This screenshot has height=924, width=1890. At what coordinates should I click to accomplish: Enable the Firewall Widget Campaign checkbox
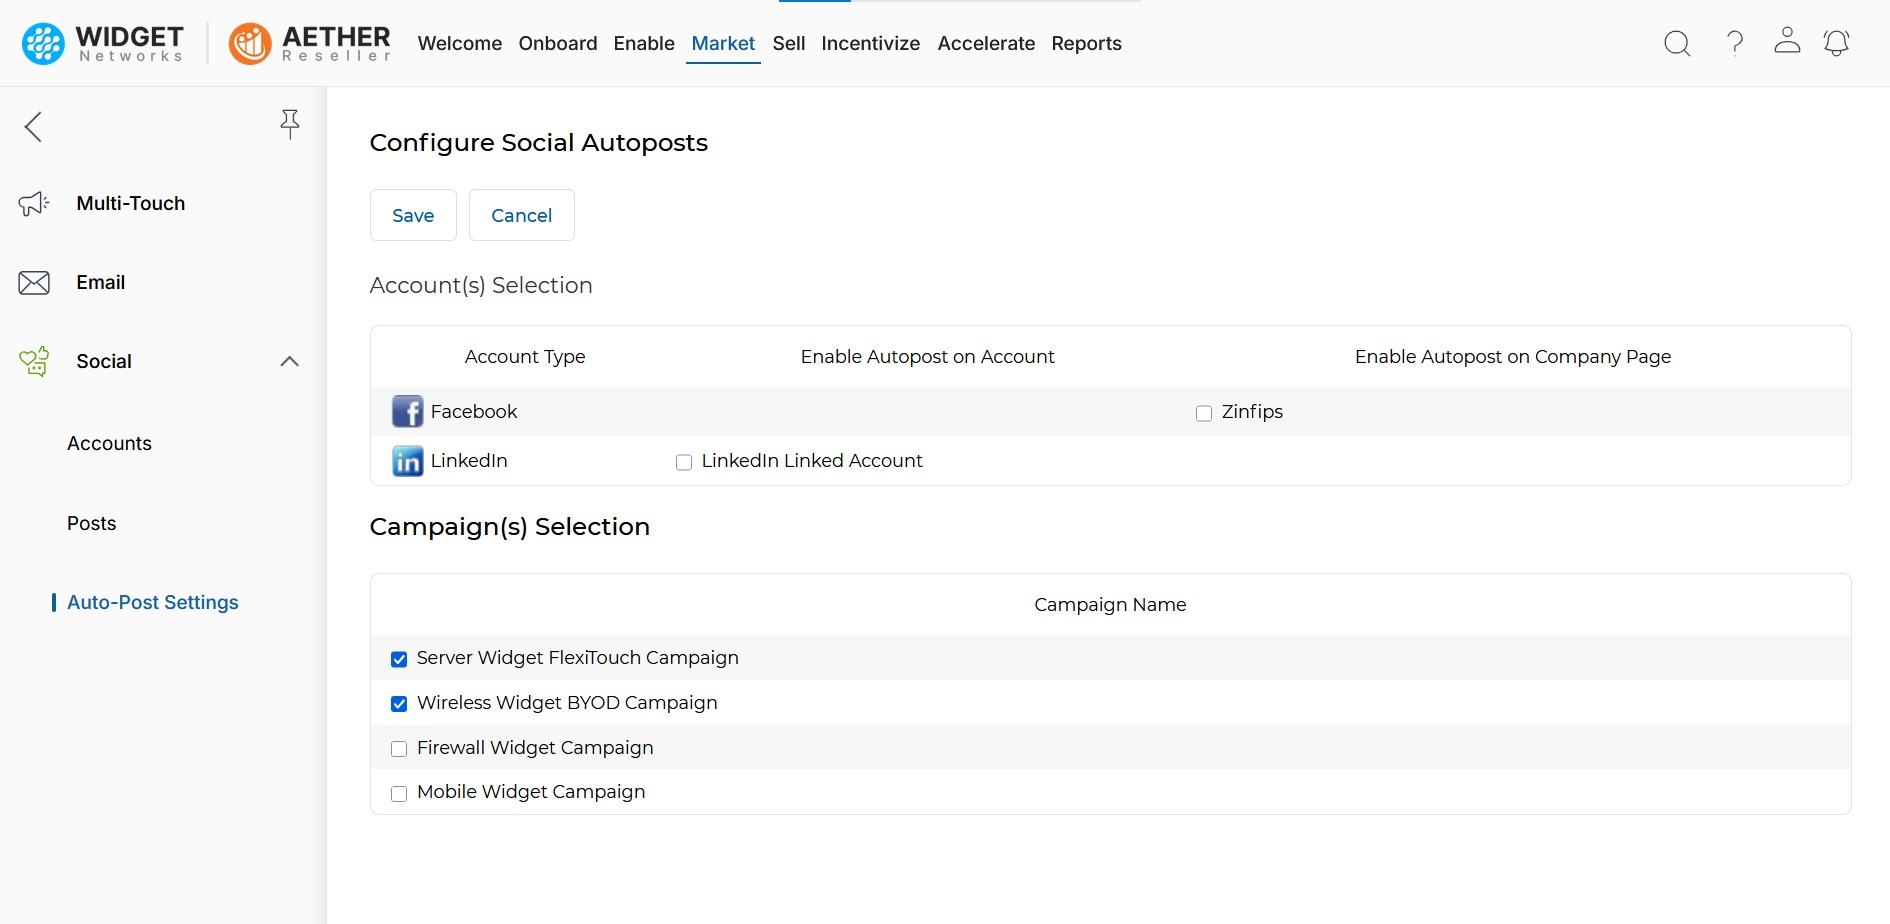click(x=399, y=749)
